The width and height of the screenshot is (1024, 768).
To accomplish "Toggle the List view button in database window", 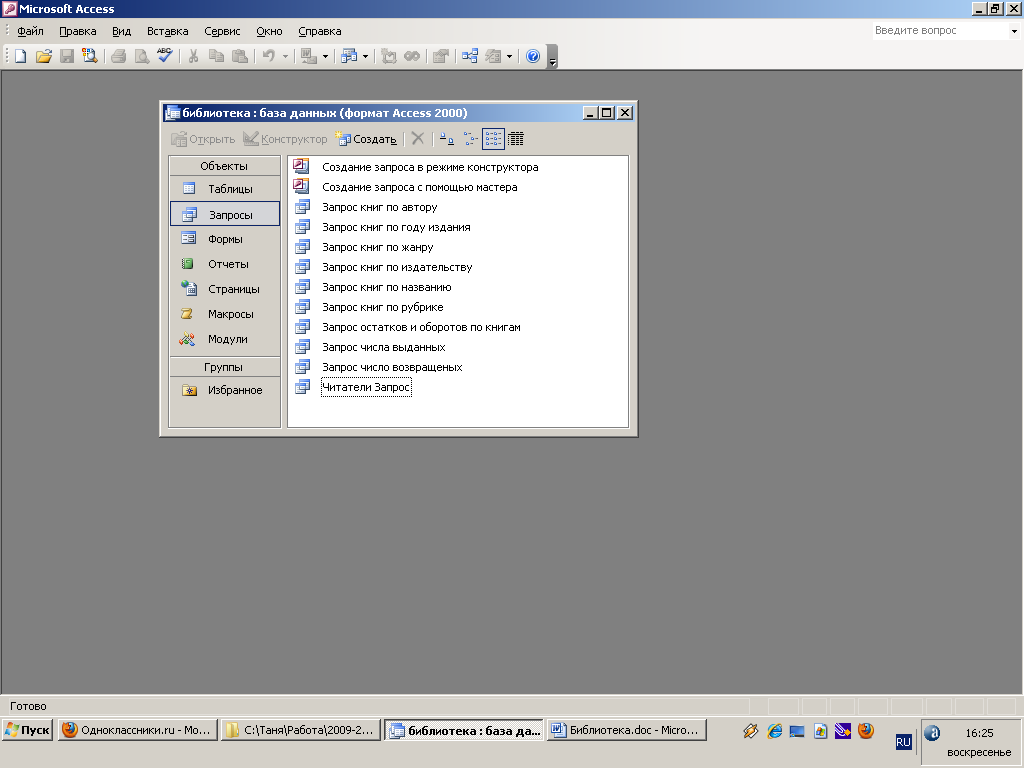I will (493, 138).
